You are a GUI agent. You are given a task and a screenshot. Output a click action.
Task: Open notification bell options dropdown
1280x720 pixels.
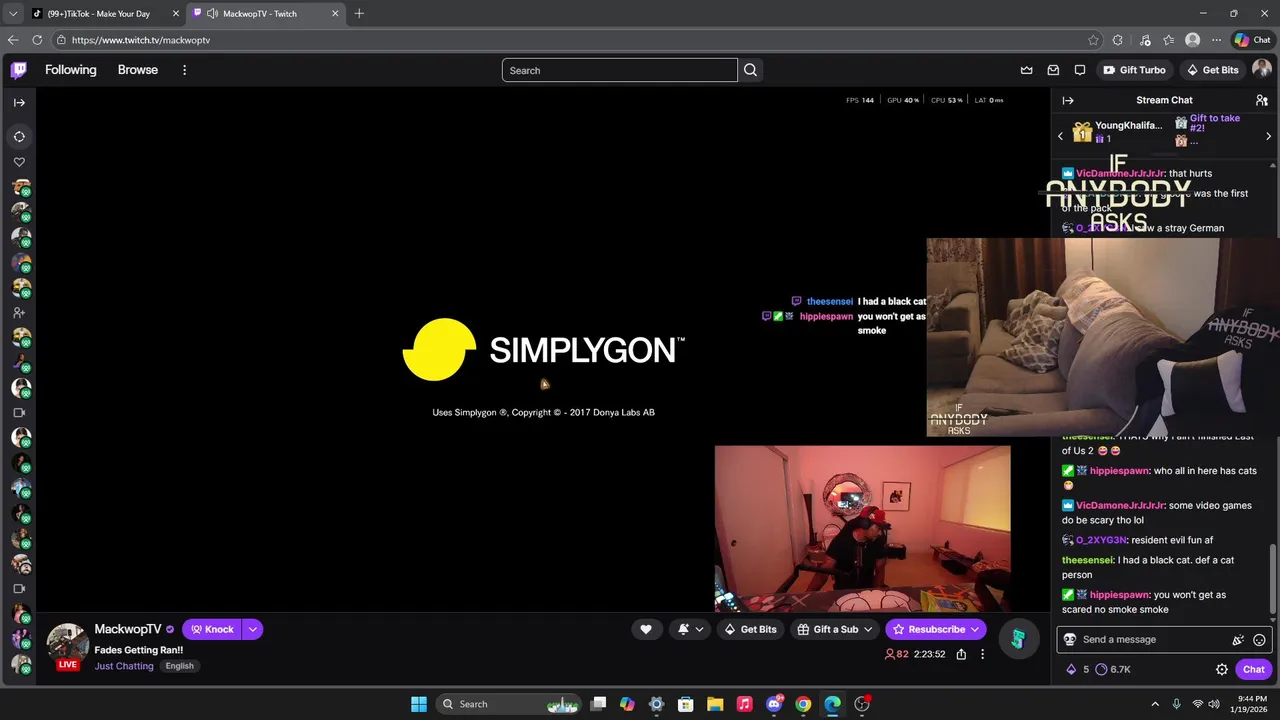[x=690, y=629]
